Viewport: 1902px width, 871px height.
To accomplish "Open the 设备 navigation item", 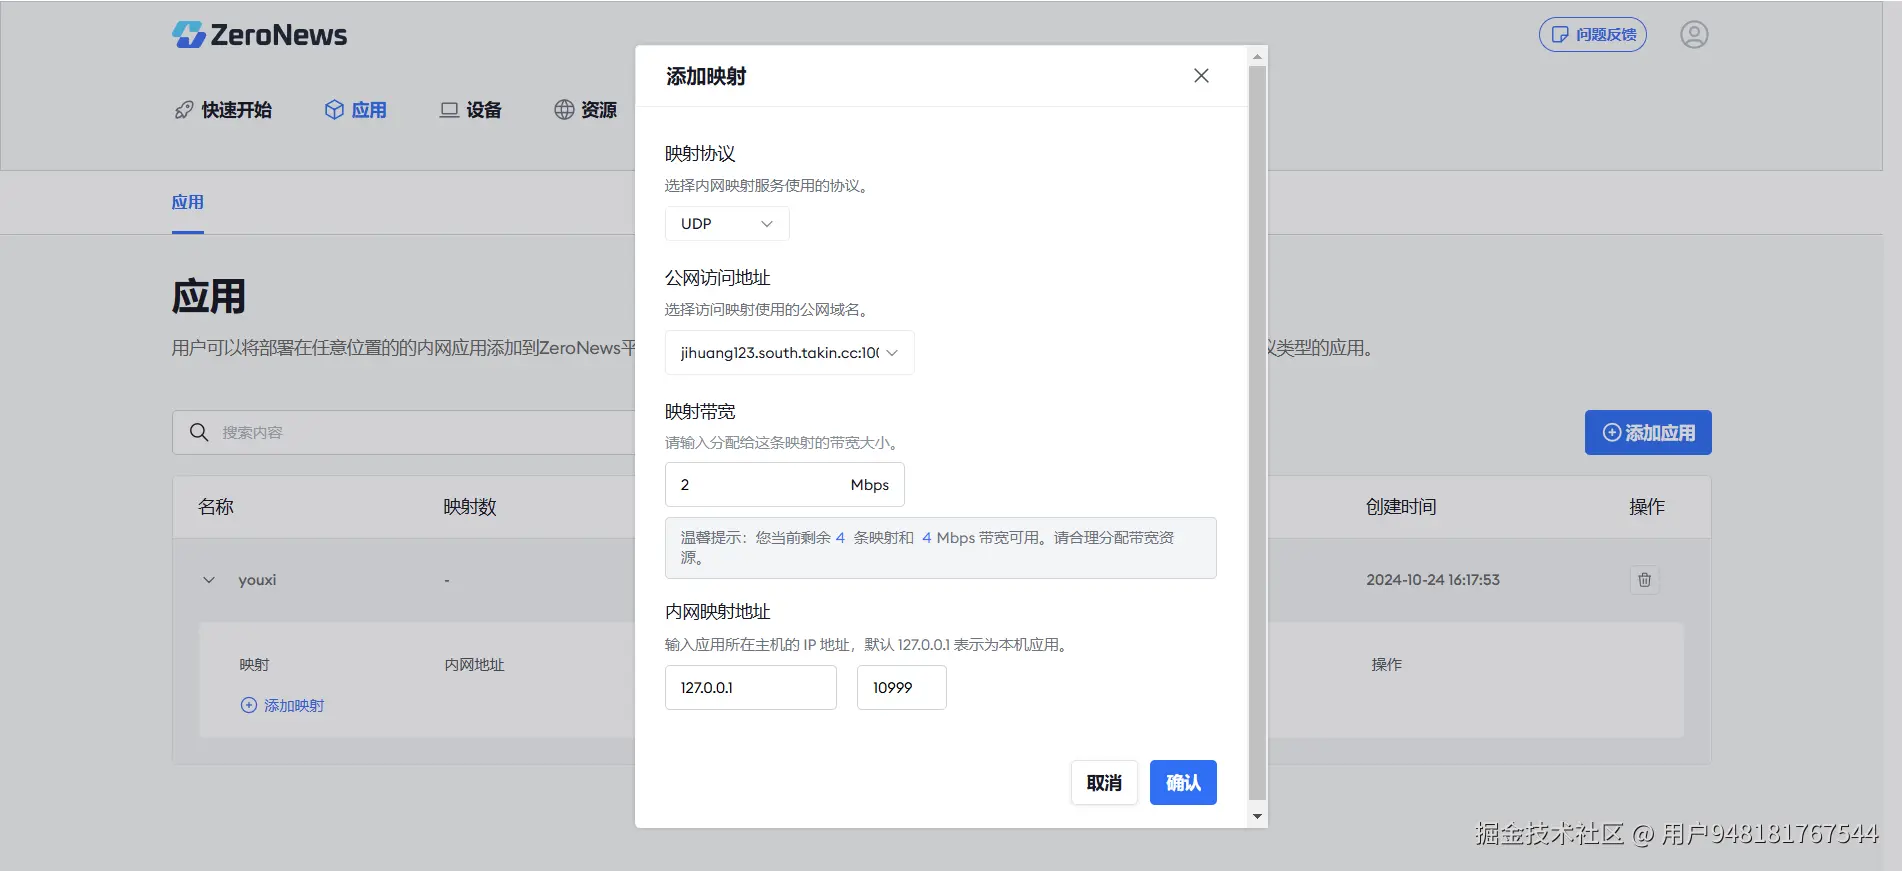I will pyautogui.click(x=470, y=110).
